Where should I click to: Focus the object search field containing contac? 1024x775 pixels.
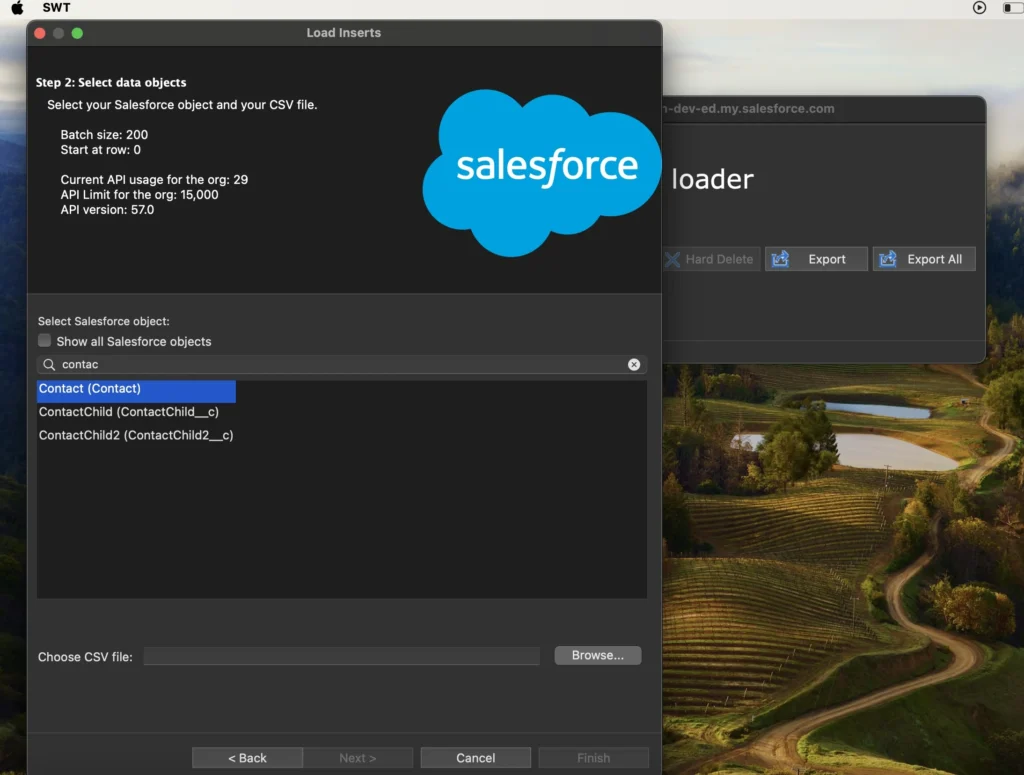tap(342, 364)
